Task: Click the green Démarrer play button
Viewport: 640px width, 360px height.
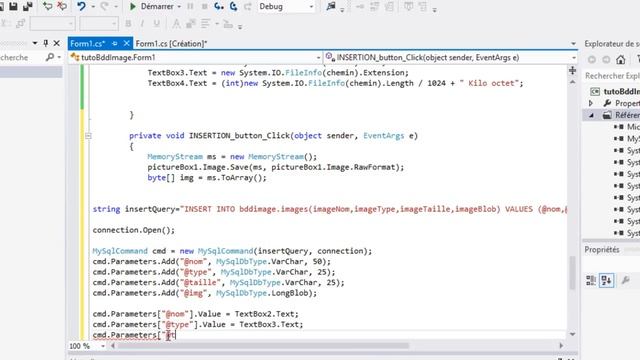Action: tap(132, 7)
